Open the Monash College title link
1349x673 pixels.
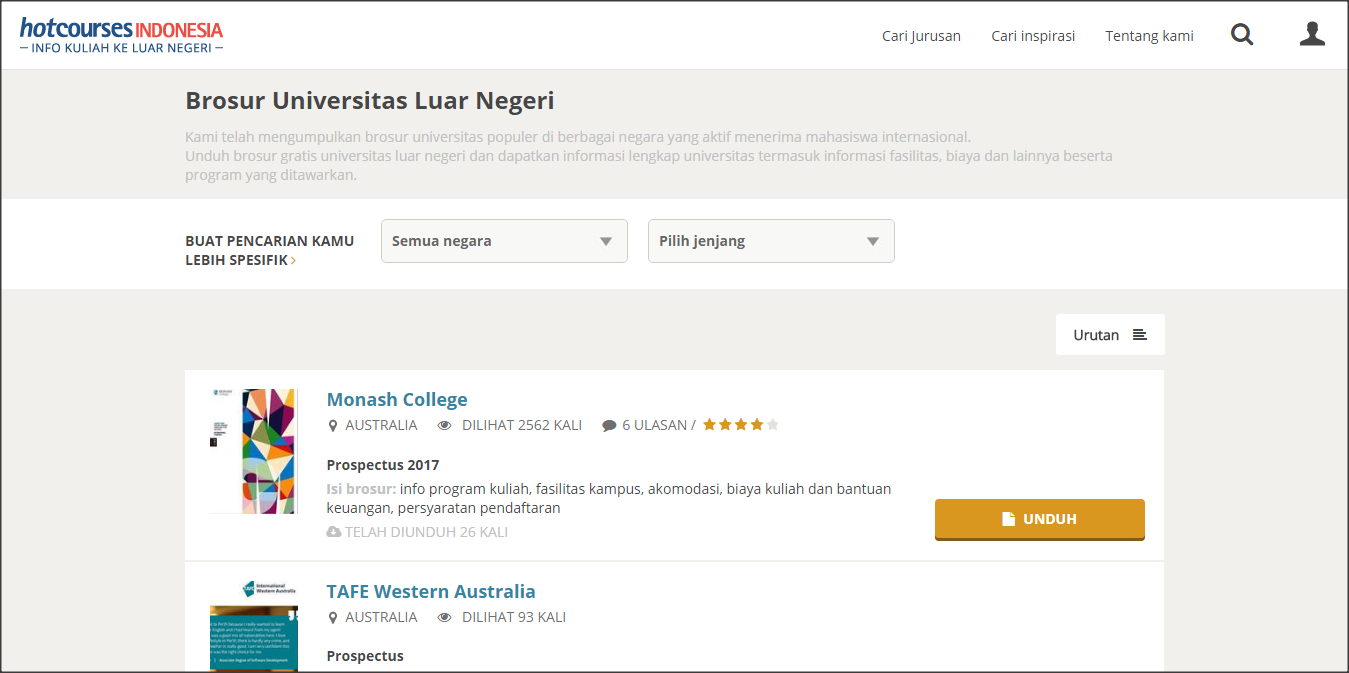coord(397,399)
